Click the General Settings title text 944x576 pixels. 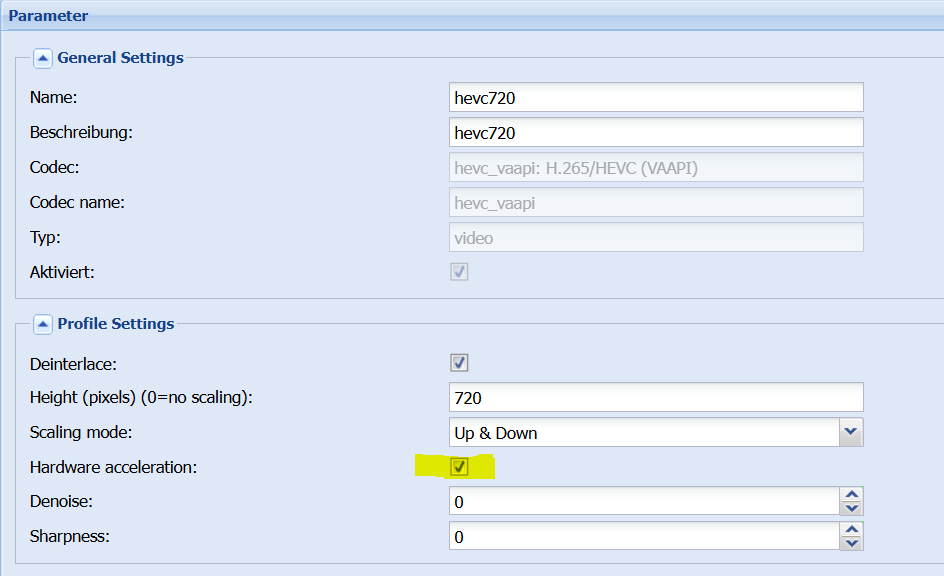click(x=120, y=58)
